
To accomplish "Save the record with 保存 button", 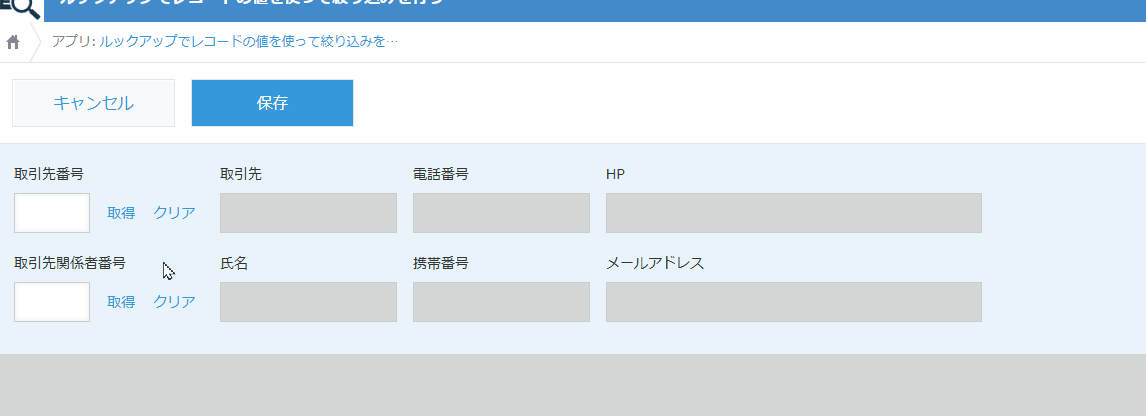I will [x=272, y=103].
